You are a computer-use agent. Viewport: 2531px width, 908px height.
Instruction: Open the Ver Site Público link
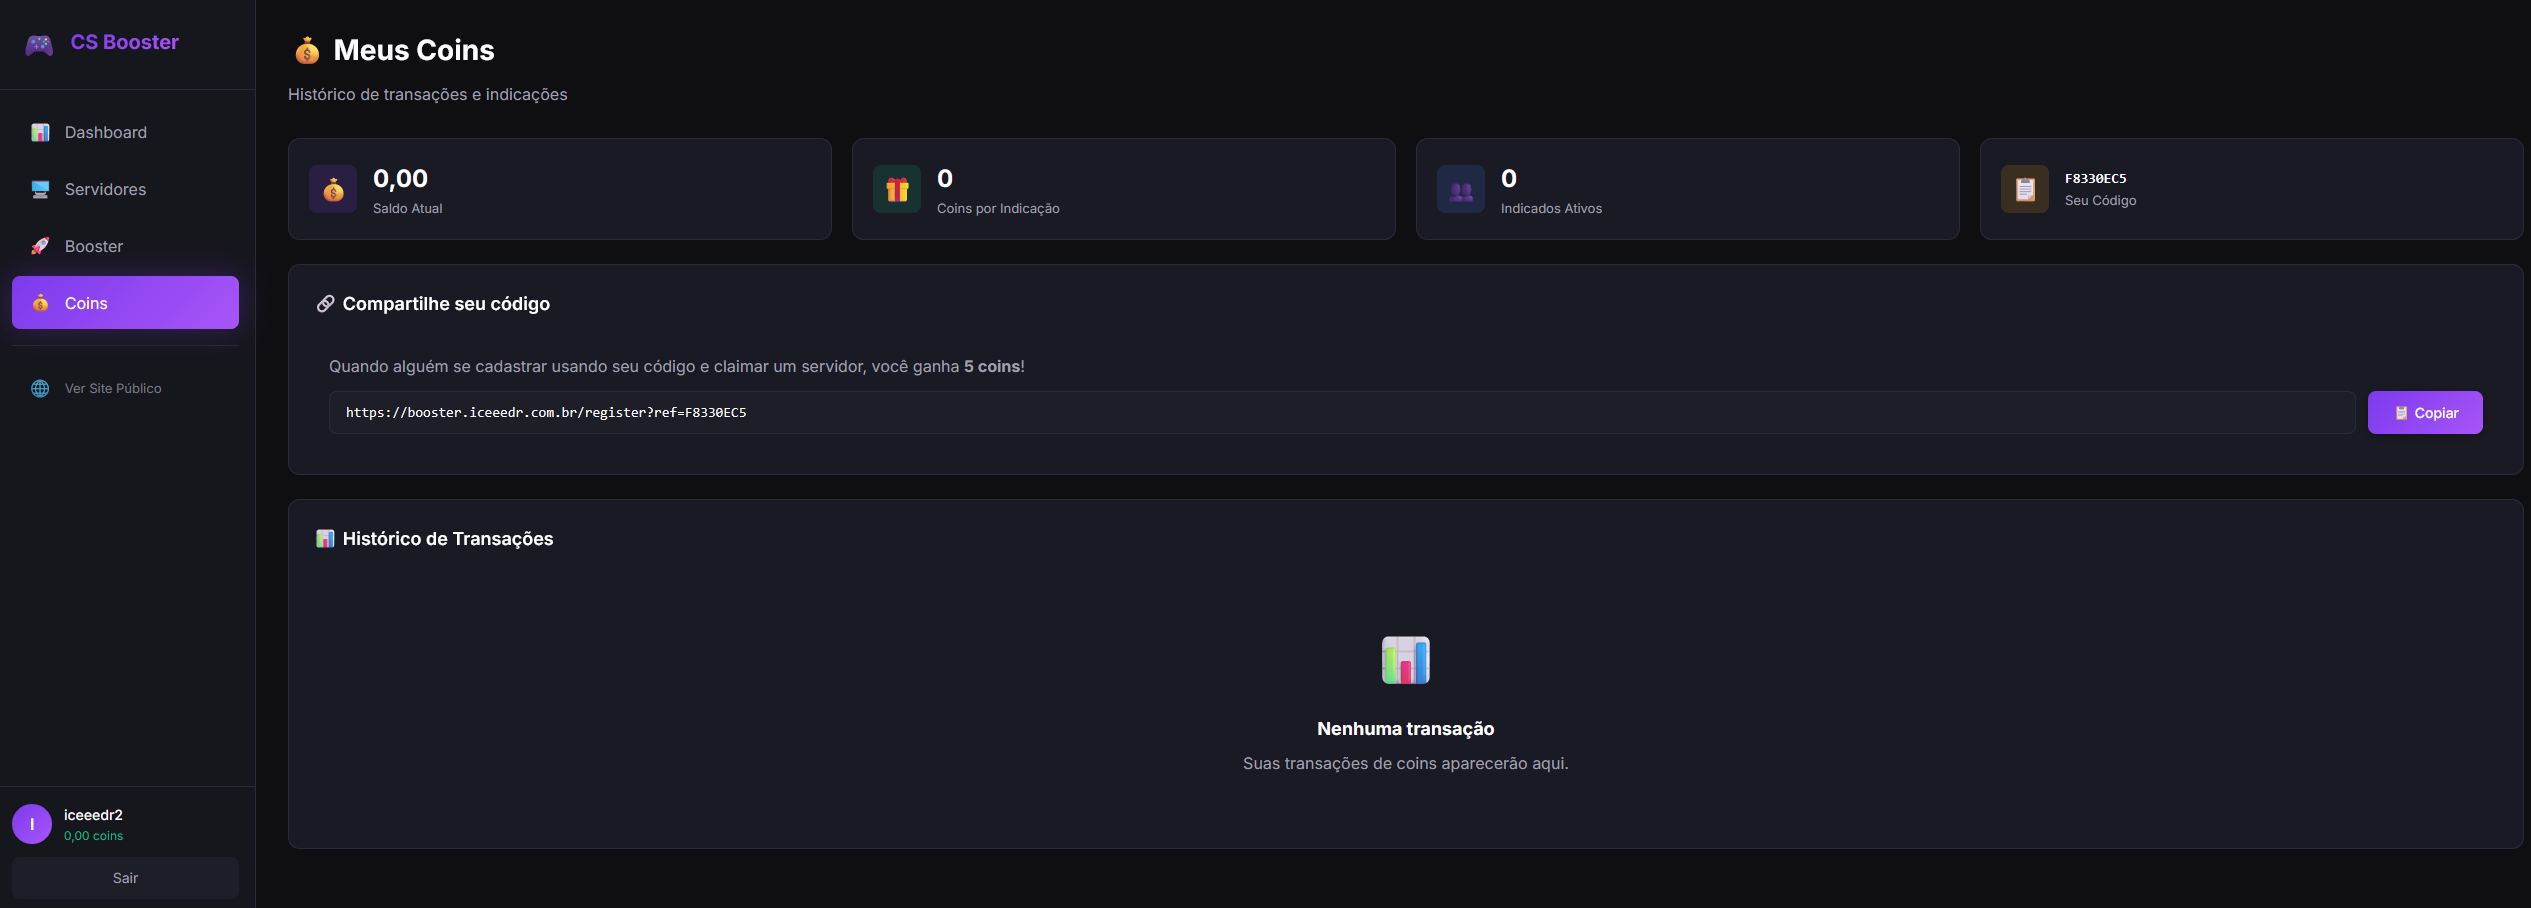pyautogui.click(x=113, y=388)
